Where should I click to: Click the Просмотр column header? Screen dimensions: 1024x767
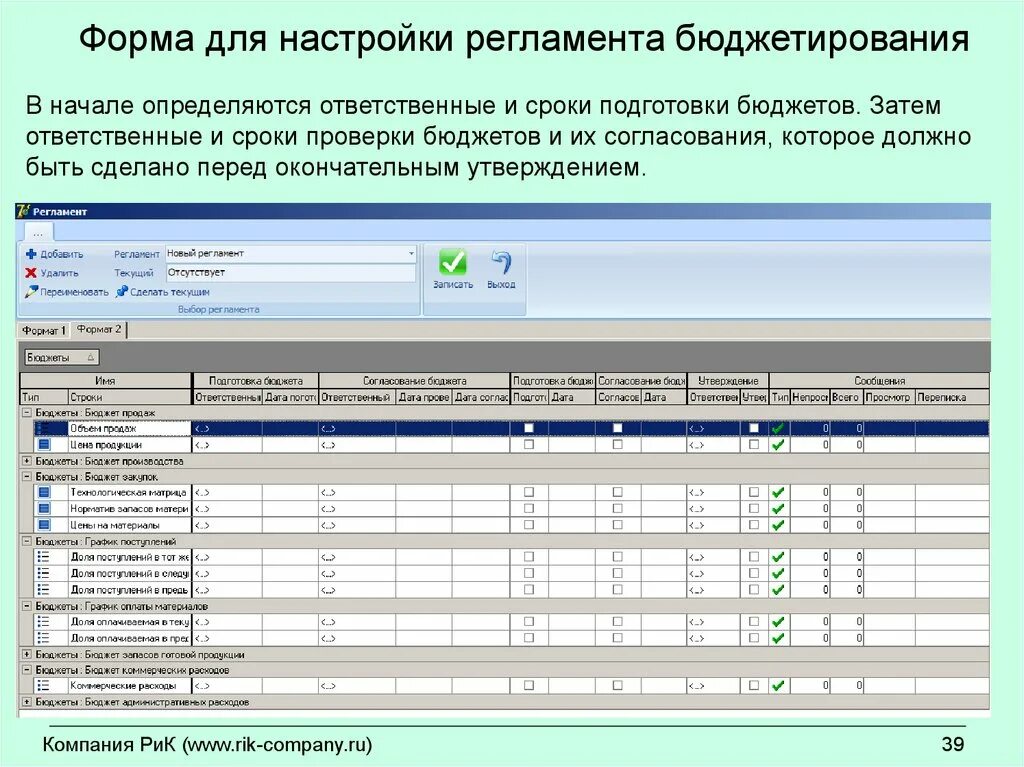click(889, 397)
